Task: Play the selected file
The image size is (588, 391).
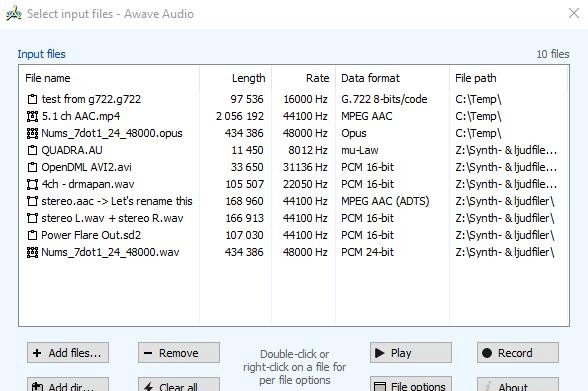Action: coord(411,353)
